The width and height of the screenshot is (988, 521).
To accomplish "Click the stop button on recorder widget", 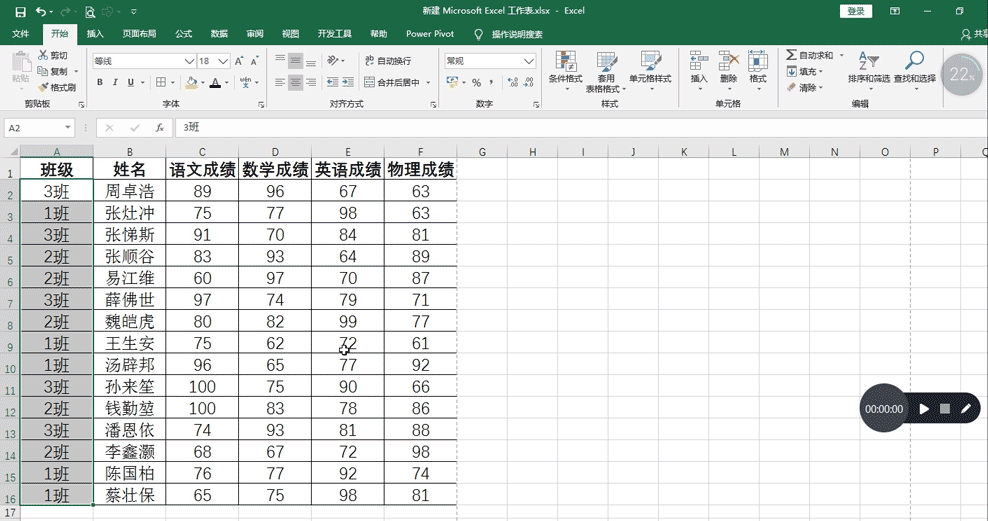I will click(x=945, y=409).
